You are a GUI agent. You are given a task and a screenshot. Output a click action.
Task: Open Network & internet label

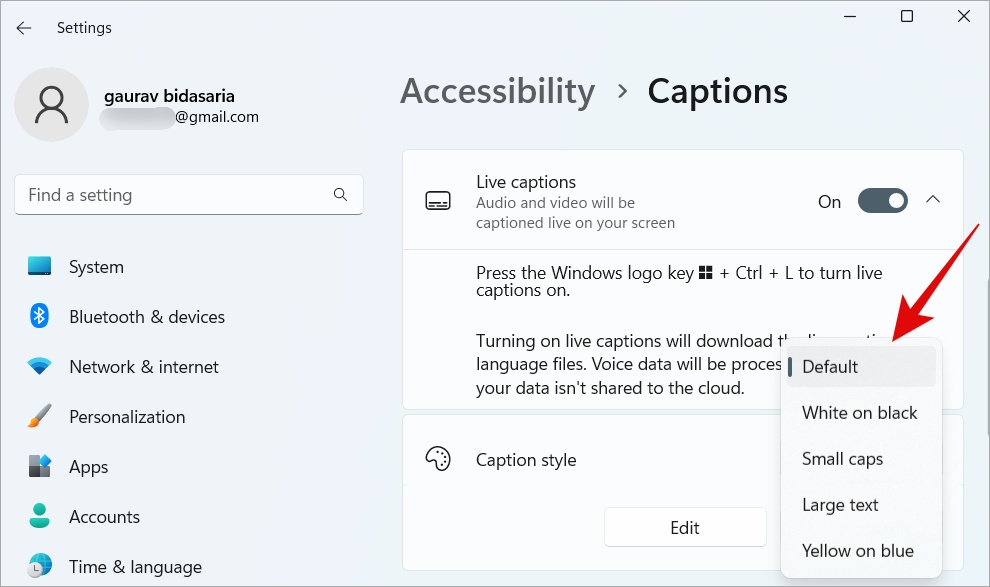tap(144, 367)
